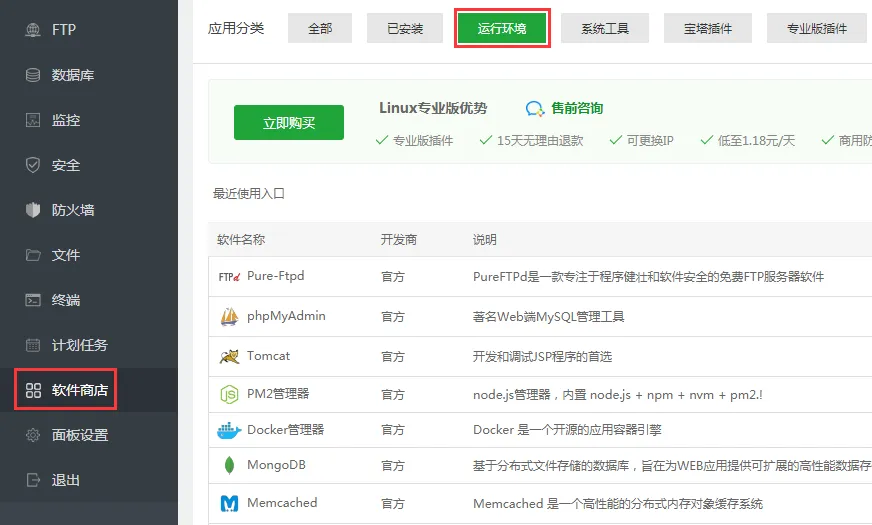Click the Pure-Ftpd software icon
This screenshot has height=525, width=872.
229,277
